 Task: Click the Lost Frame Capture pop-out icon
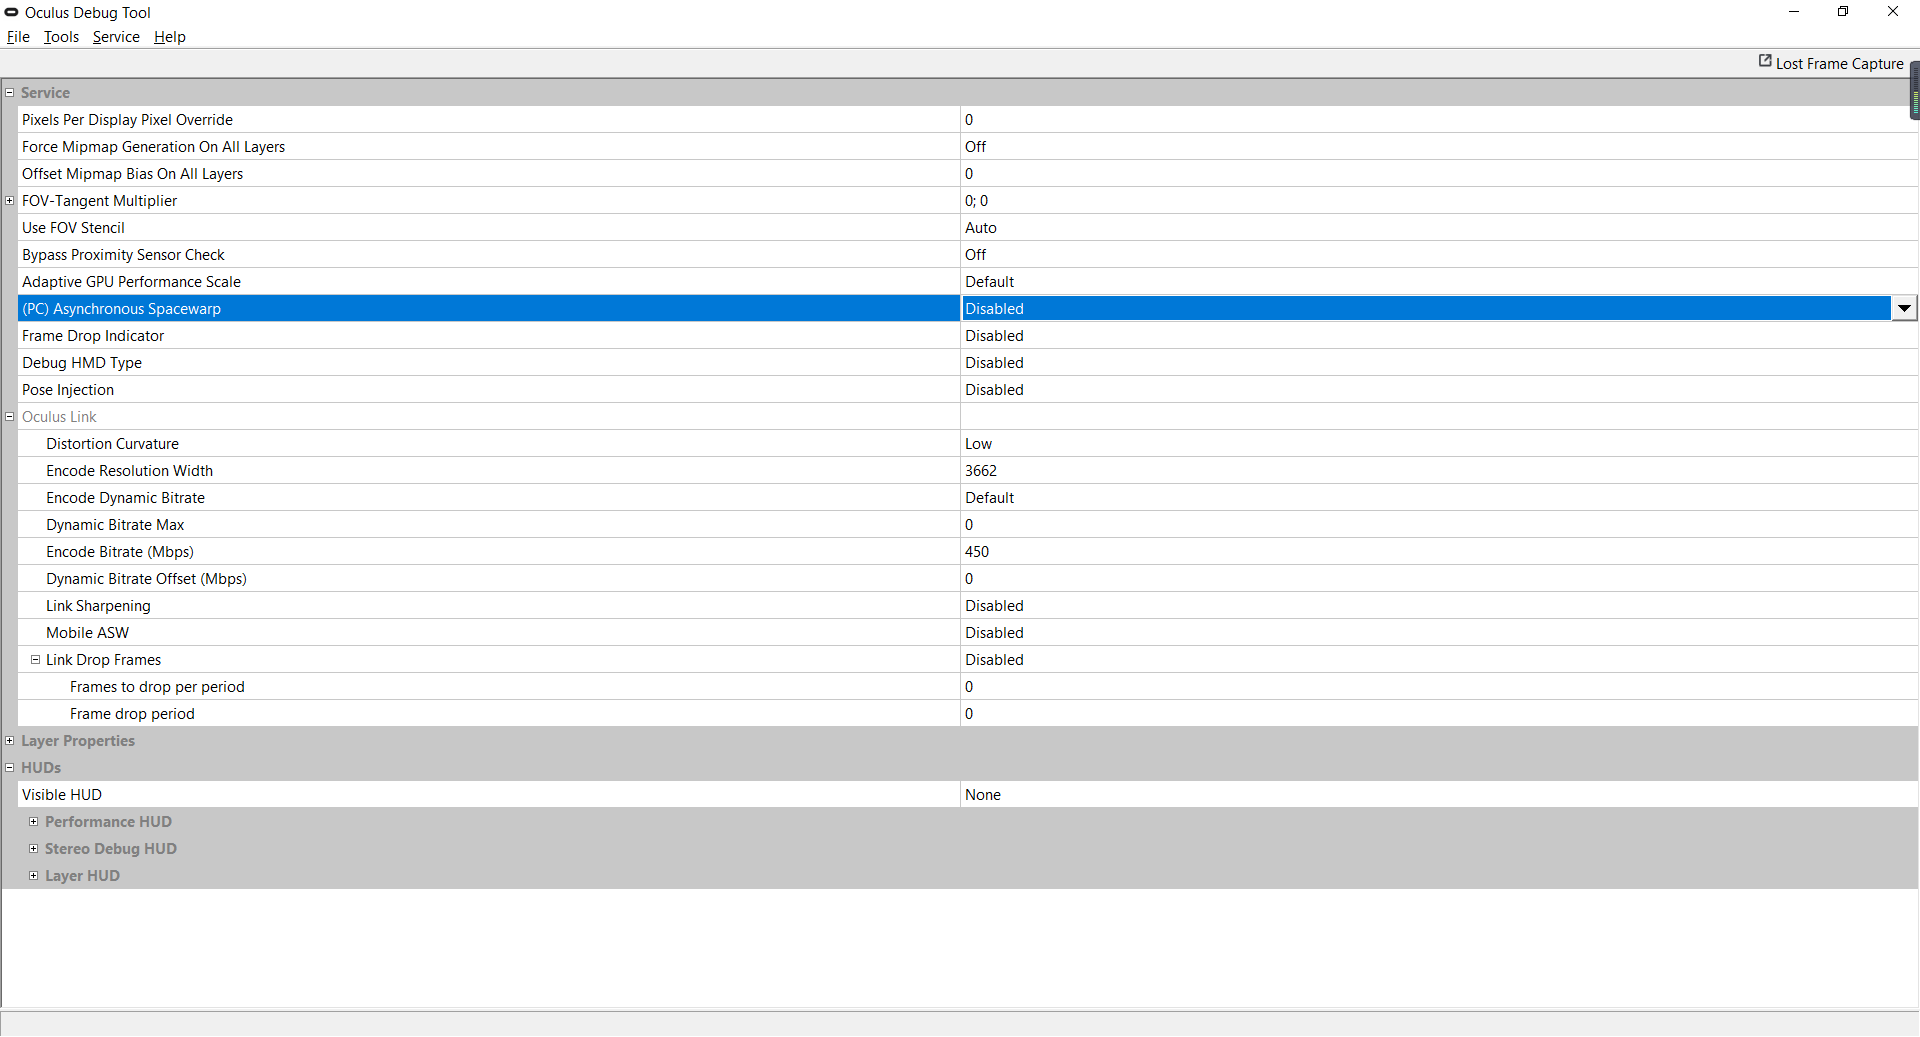pyautogui.click(x=1765, y=61)
